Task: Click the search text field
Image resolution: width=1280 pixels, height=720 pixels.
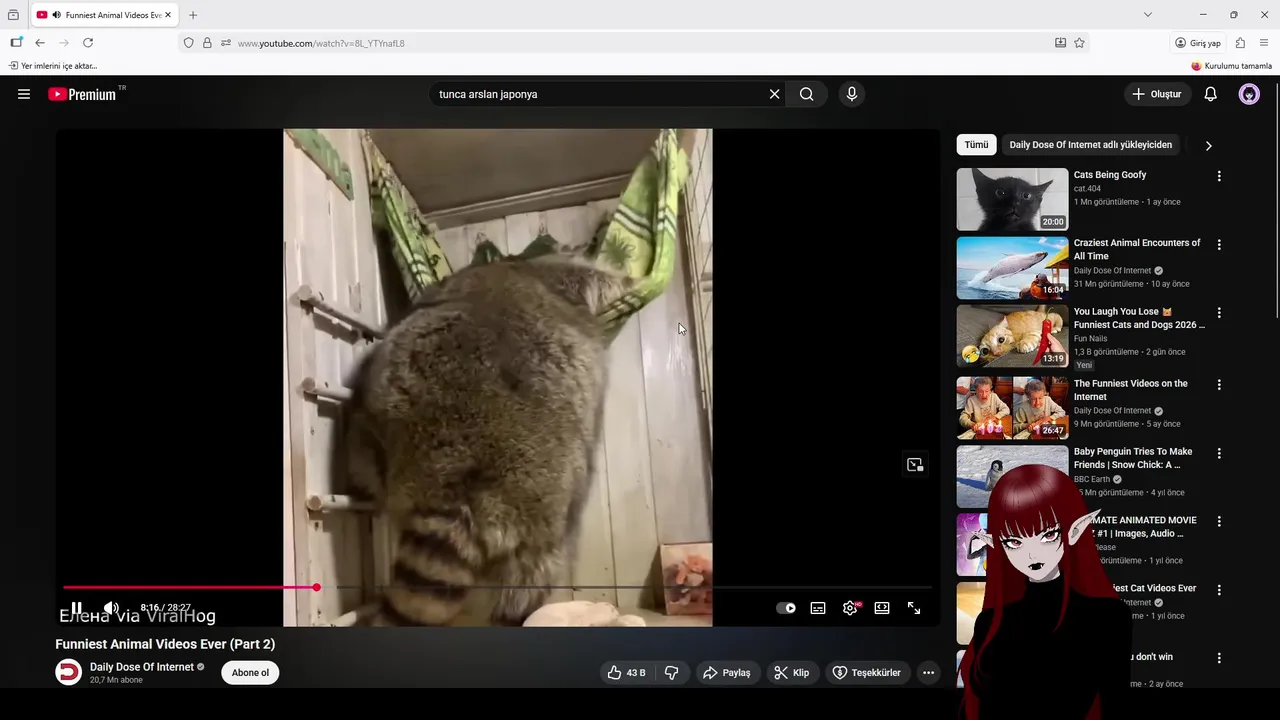Action: [599, 94]
